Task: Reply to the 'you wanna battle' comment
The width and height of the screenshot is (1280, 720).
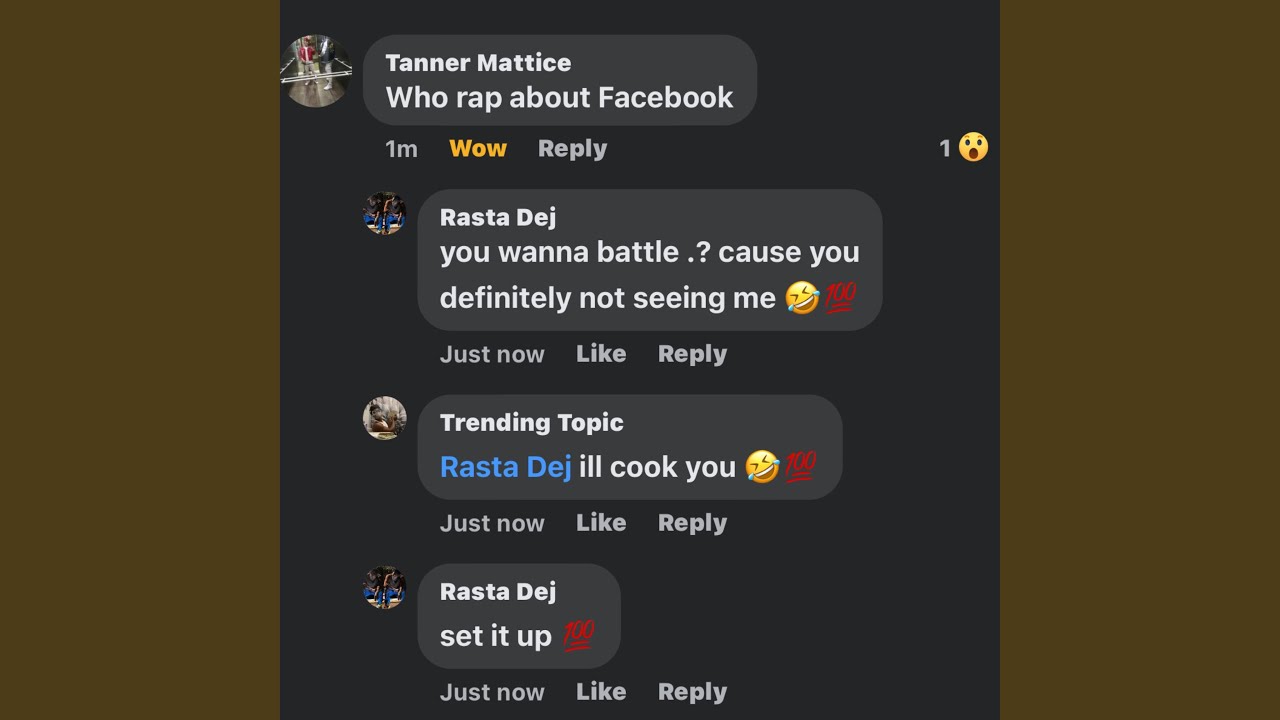Action: [692, 354]
